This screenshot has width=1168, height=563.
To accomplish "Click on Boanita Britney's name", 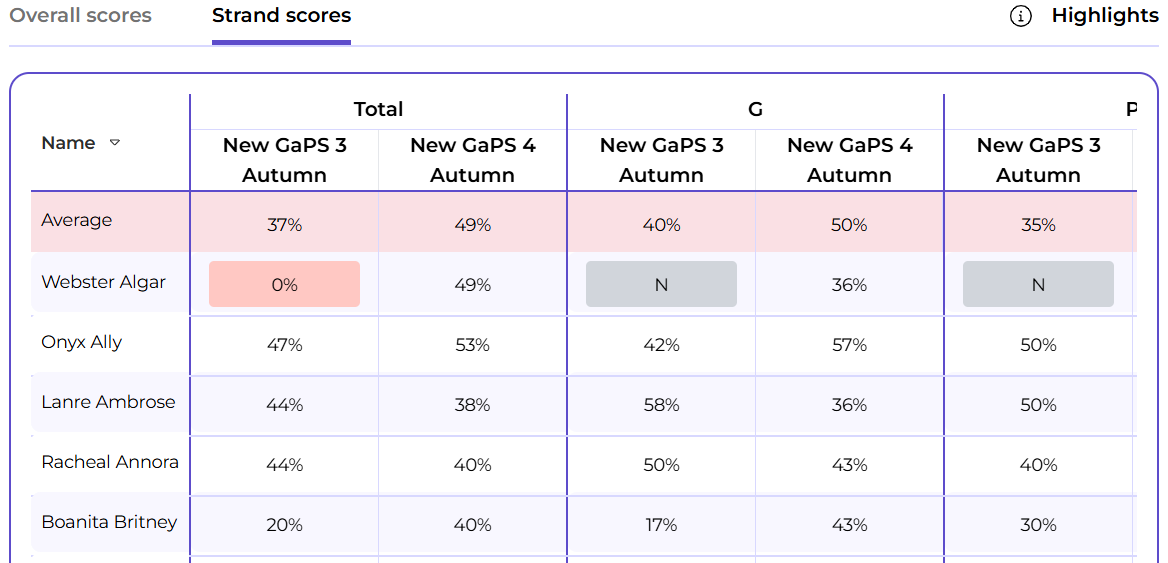I will 109,522.
